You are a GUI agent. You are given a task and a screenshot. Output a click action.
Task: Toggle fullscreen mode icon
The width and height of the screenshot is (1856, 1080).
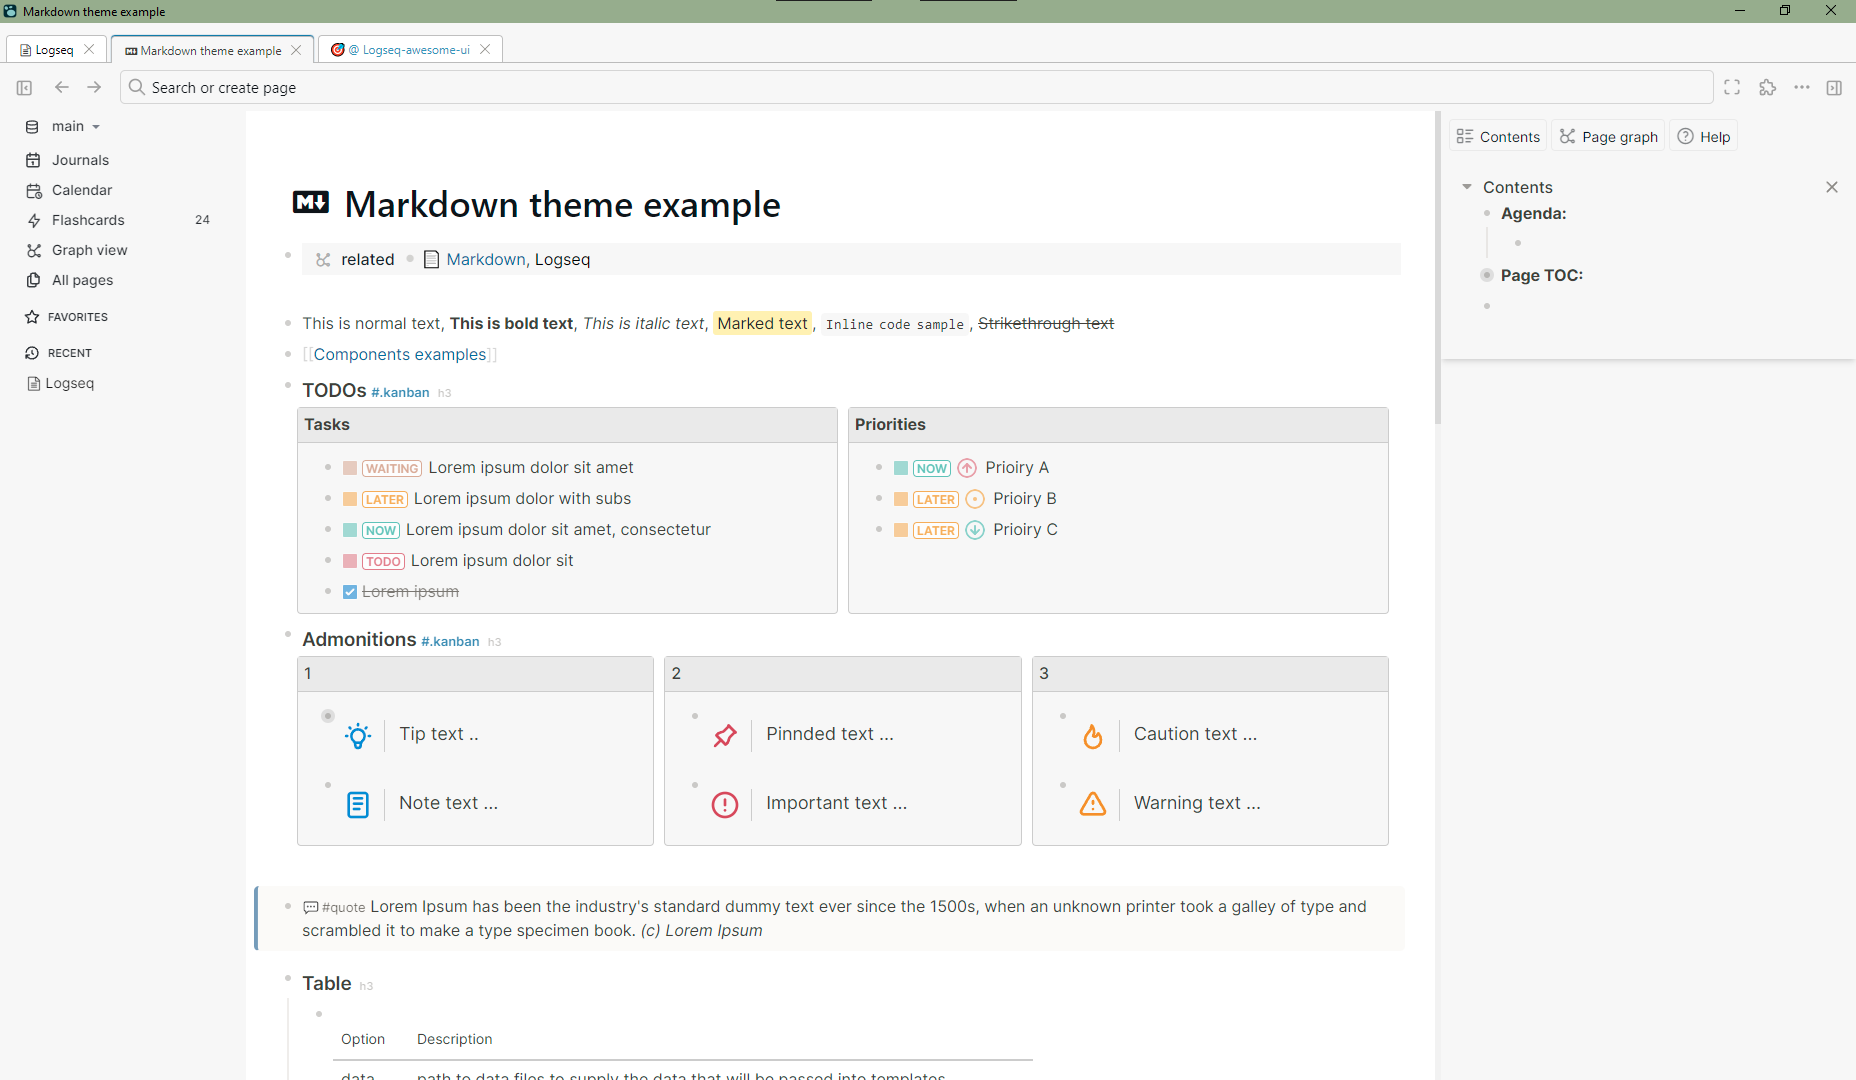point(1732,88)
